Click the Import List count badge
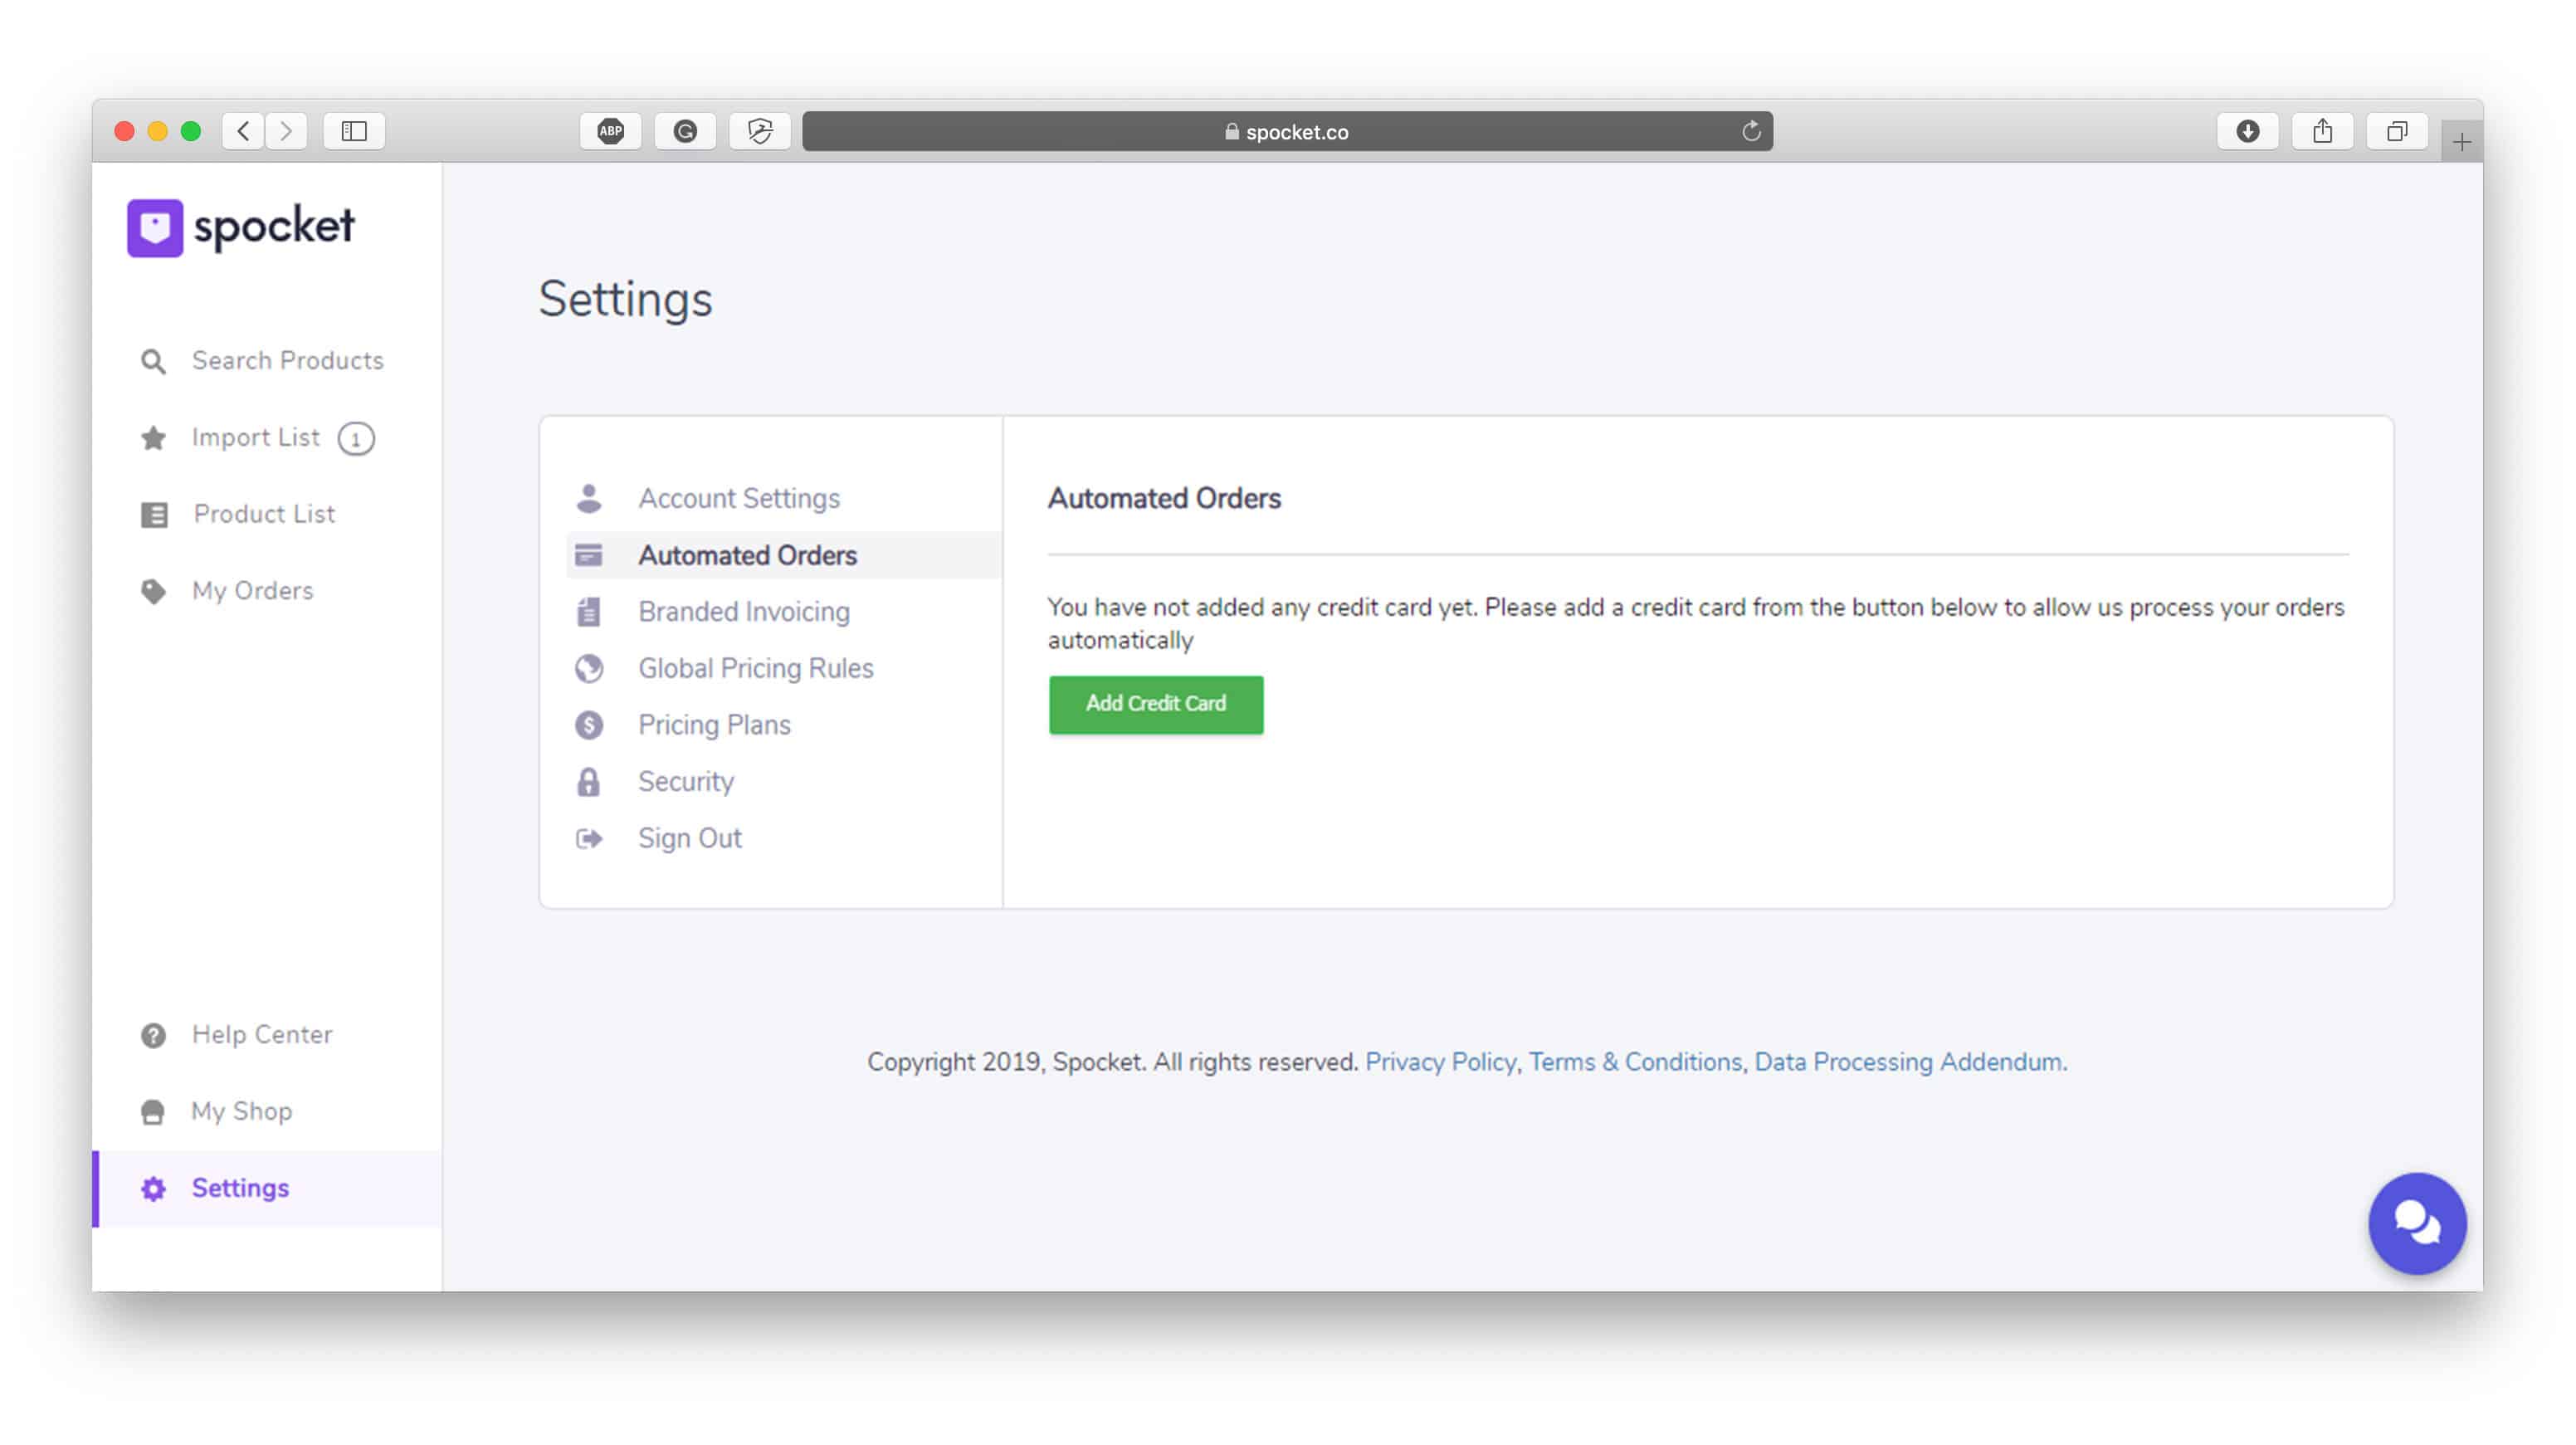 pyautogui.click(x=356, y=439)
